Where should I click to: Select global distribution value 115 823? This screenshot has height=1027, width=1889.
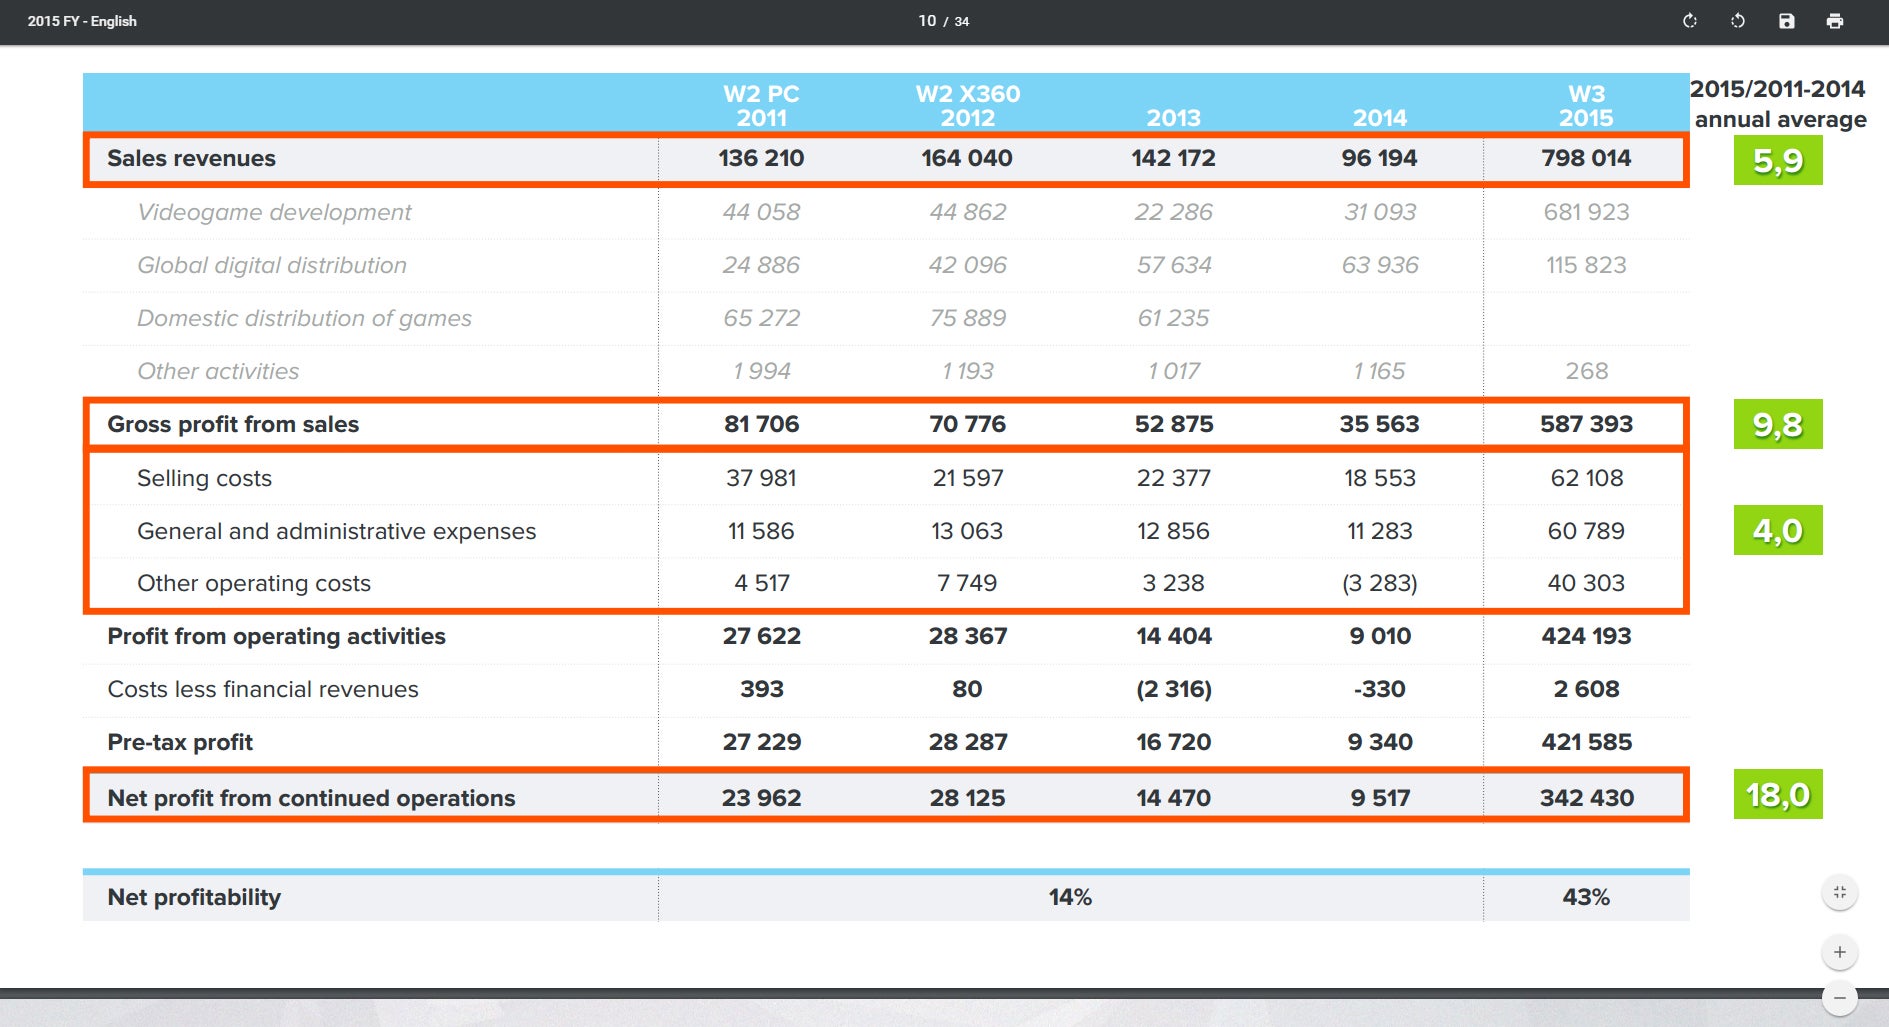[1586, 265]
